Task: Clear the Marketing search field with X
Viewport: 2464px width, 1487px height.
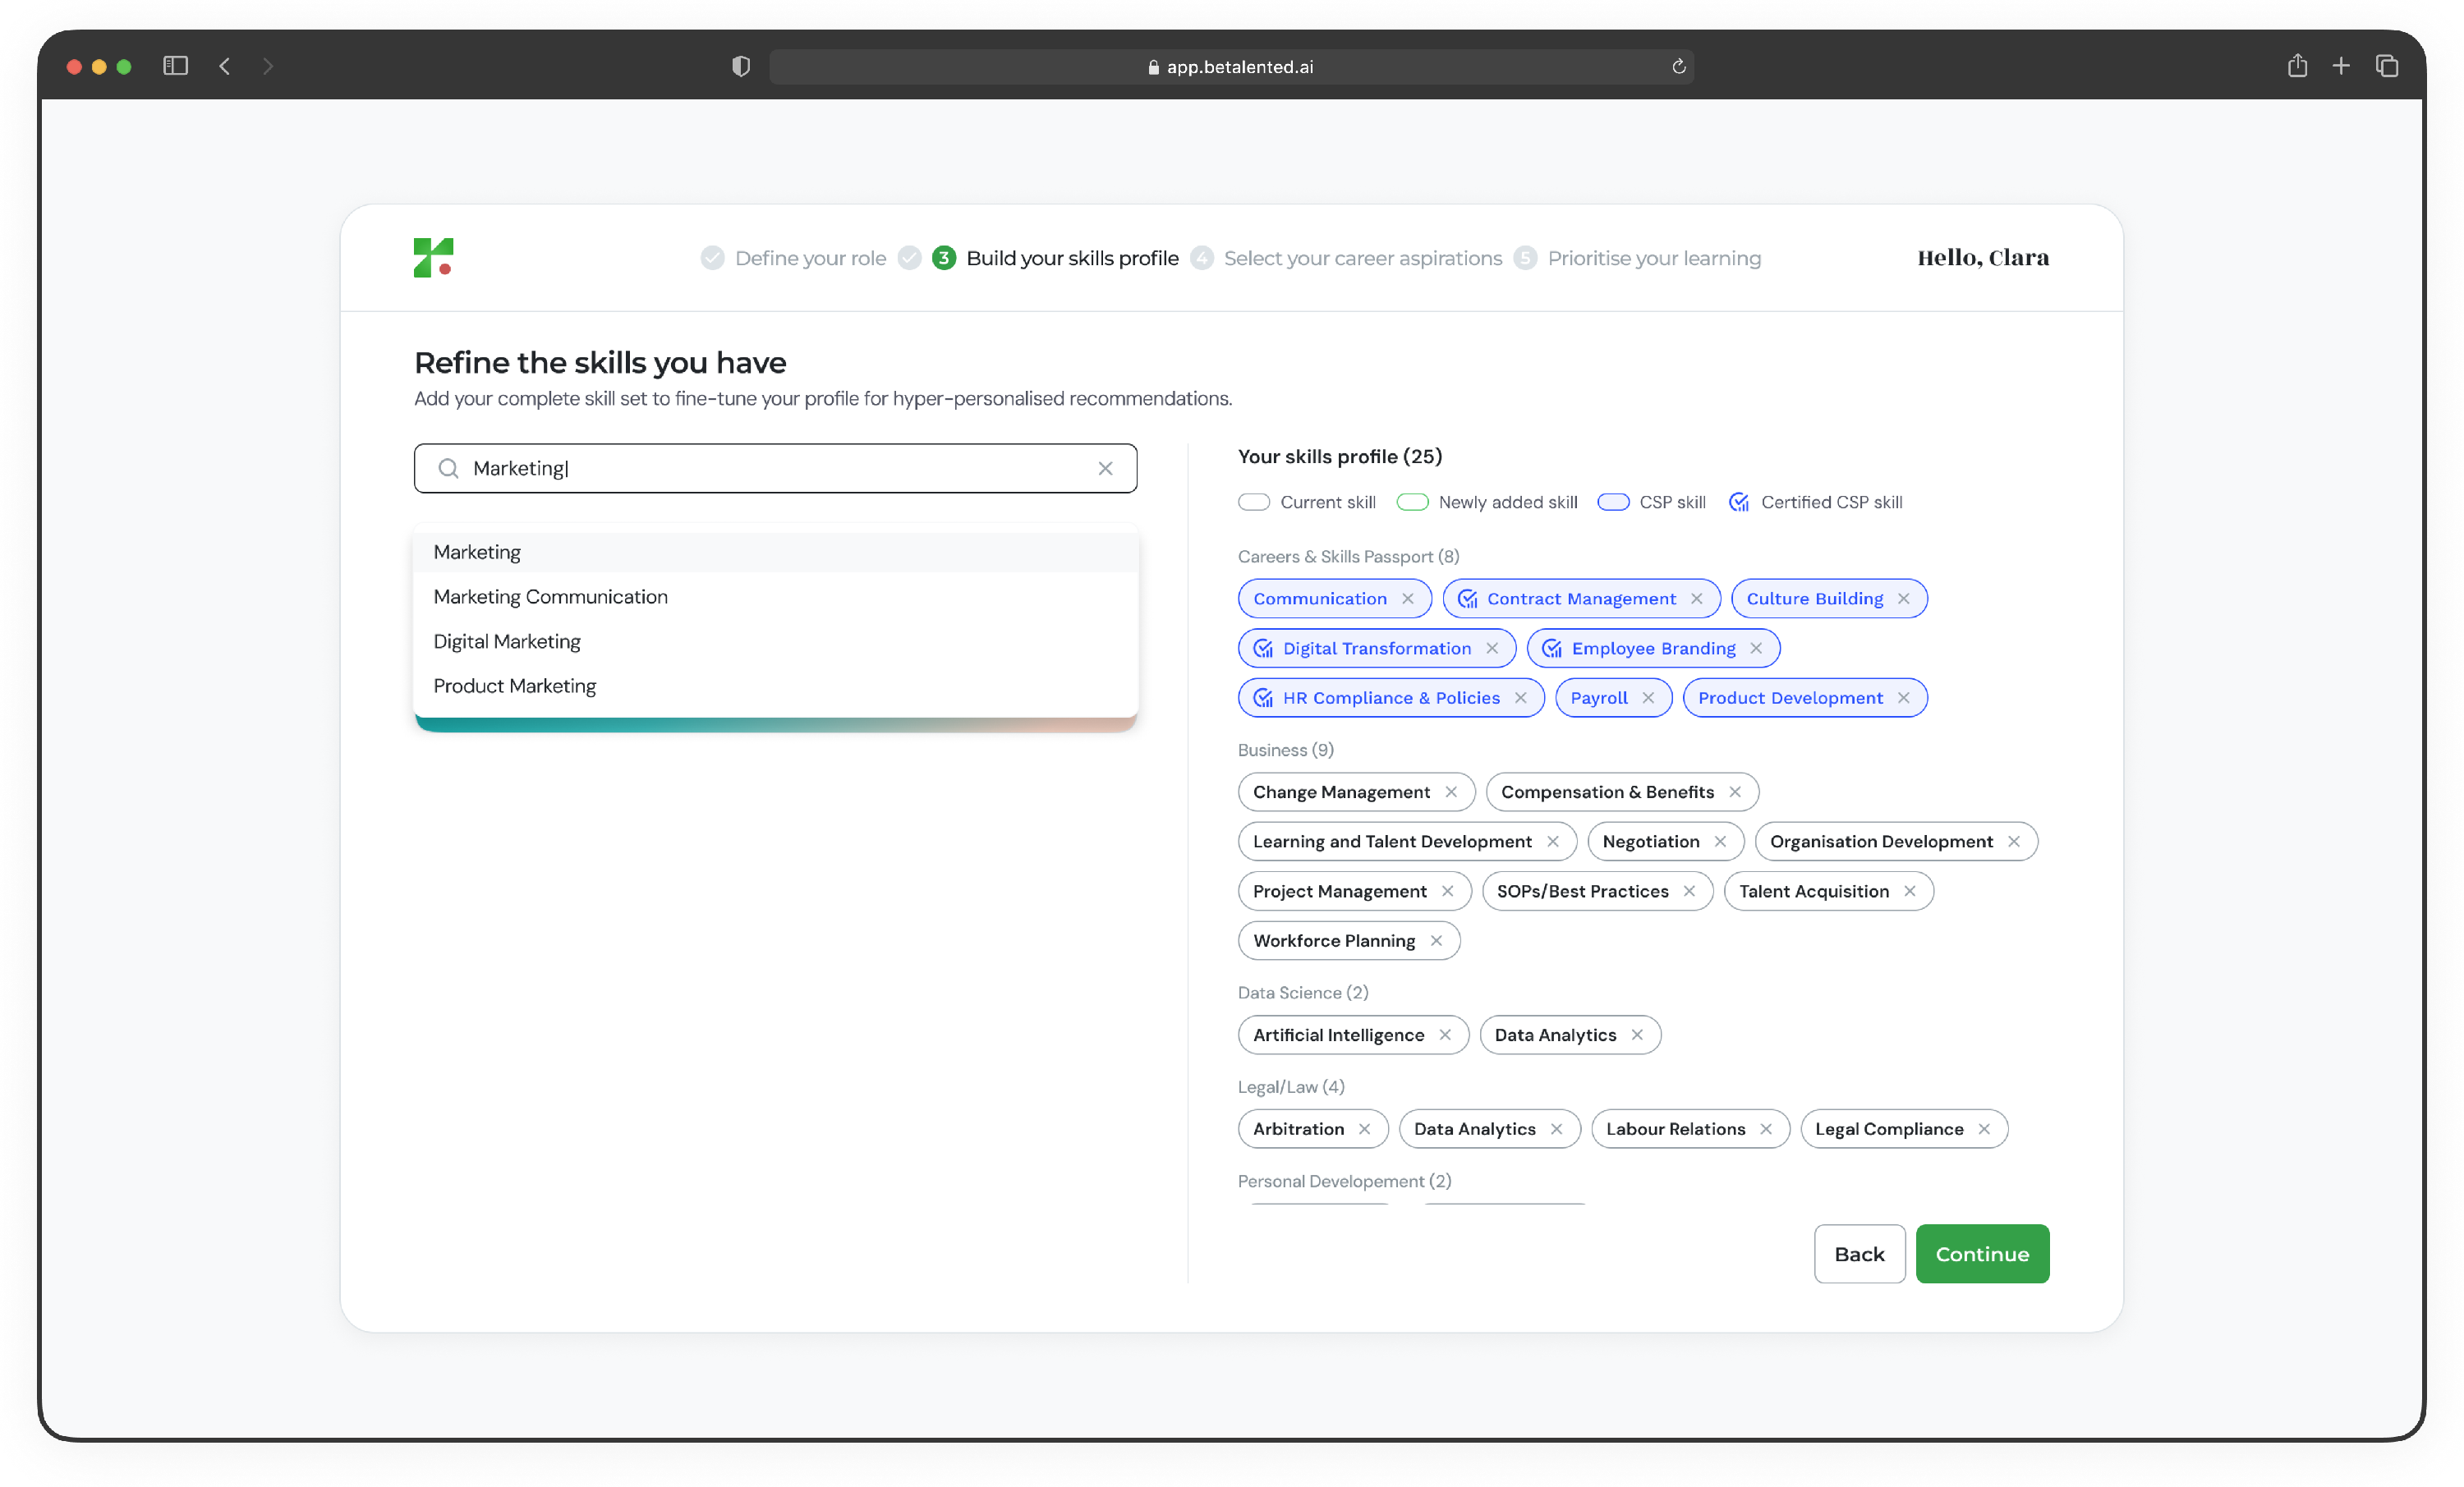Action: 1105,468
